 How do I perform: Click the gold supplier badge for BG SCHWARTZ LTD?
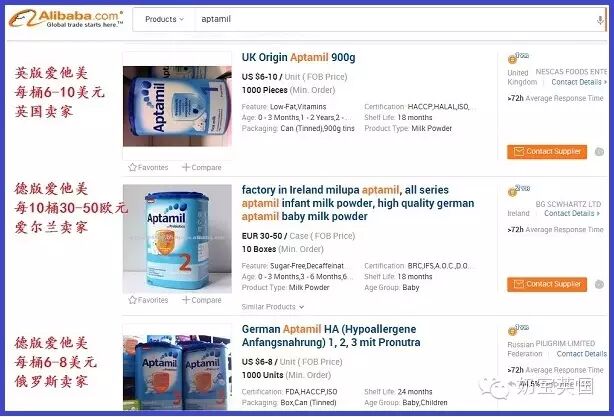coord(512,192)
